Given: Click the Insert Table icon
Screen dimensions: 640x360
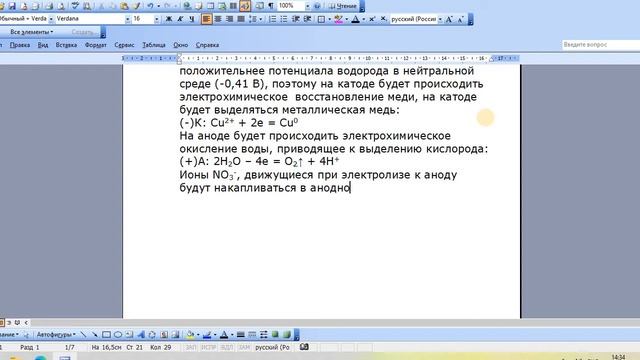Looking at the screenshot, I should click(211, 6).
